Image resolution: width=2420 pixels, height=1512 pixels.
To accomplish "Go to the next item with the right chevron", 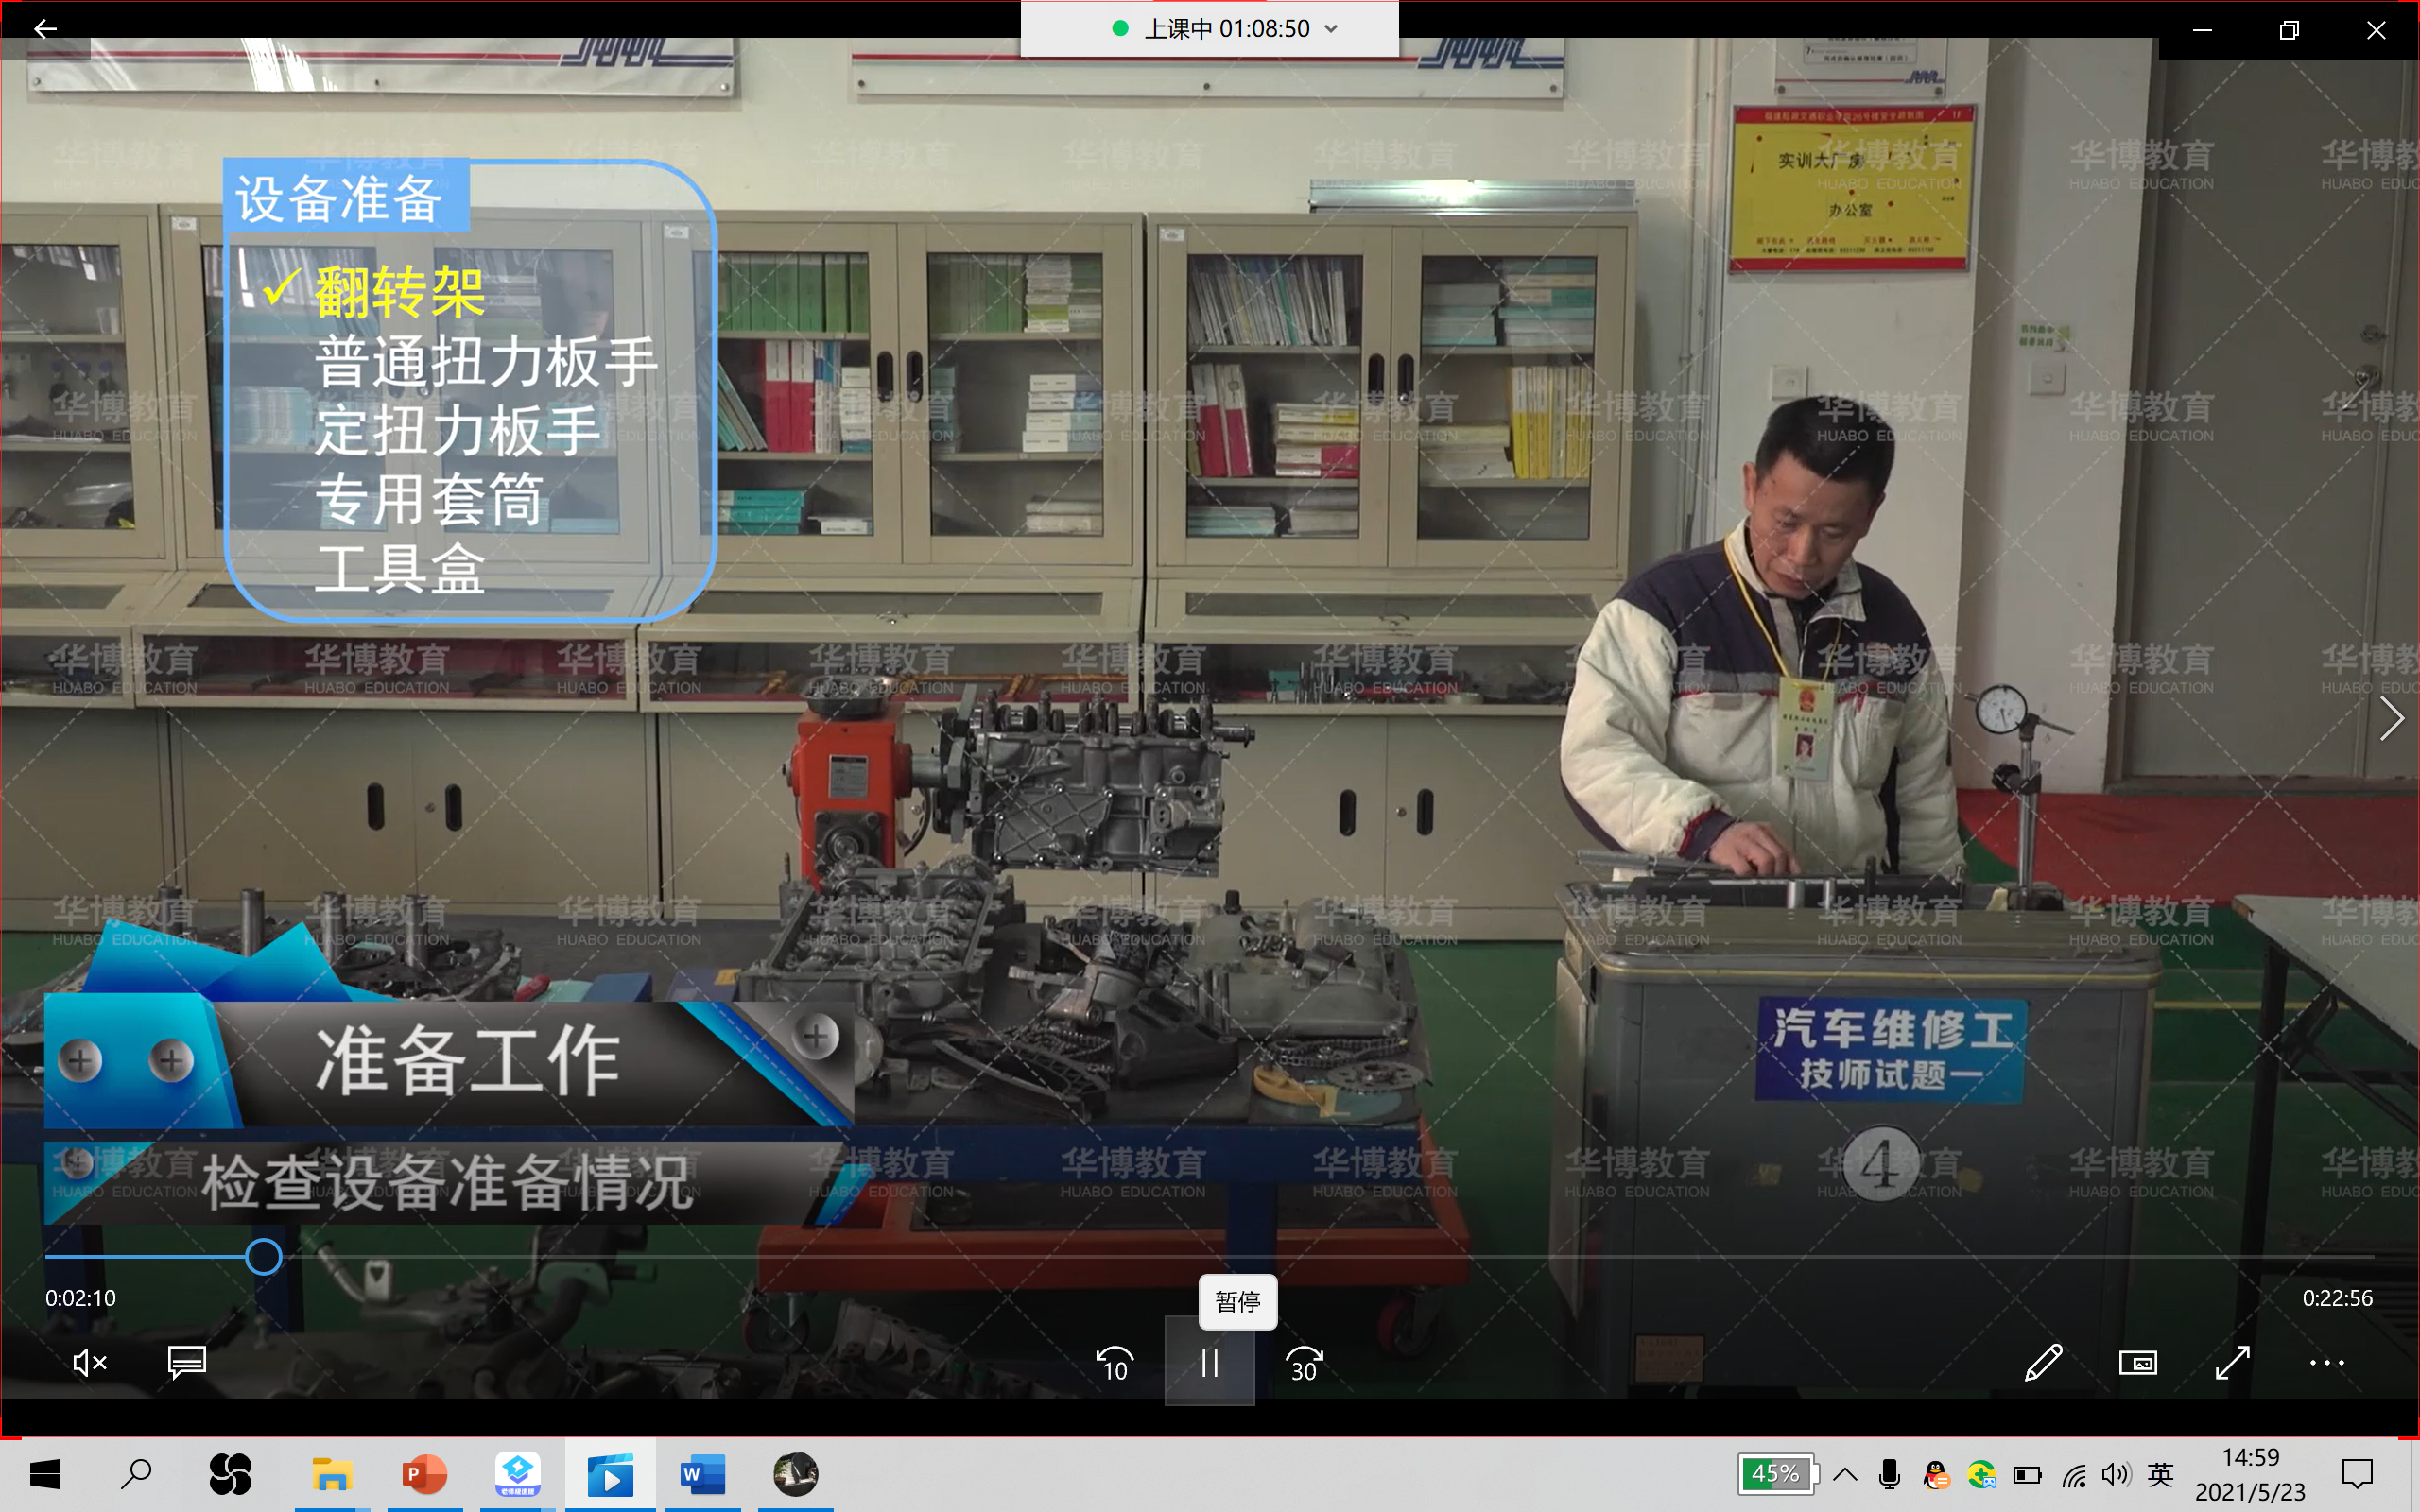I will click(x=2391, y=718).
